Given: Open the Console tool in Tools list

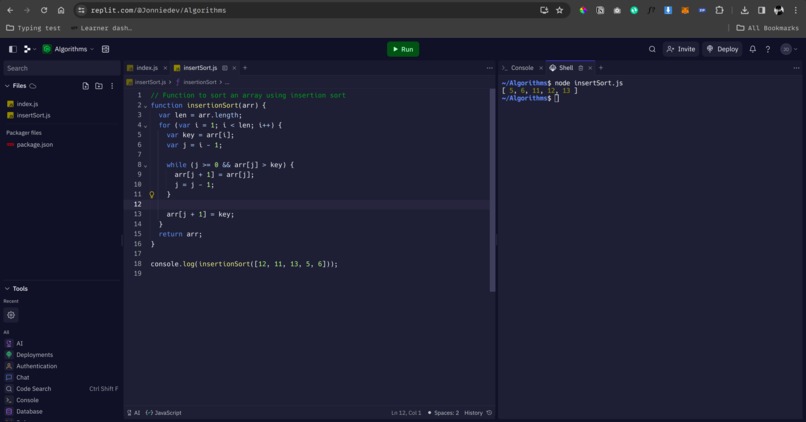Looking at the screenshot, I should point(27,400).
